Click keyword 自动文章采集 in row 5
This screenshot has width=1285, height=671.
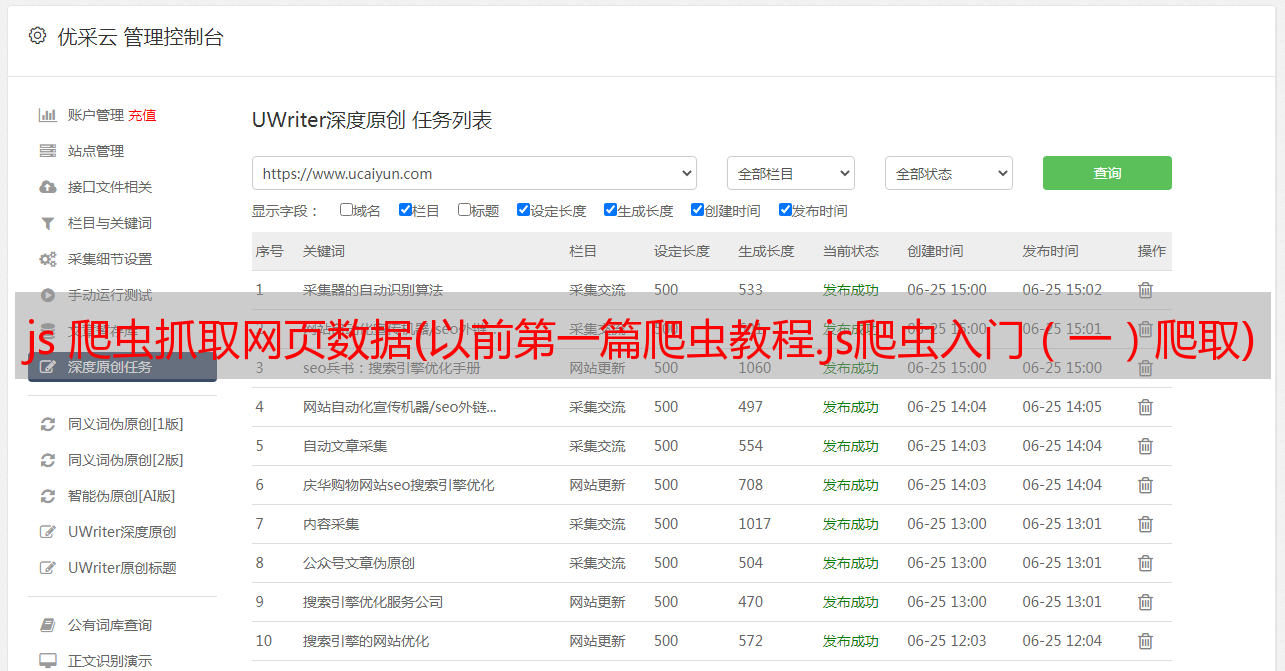(345, 446)
